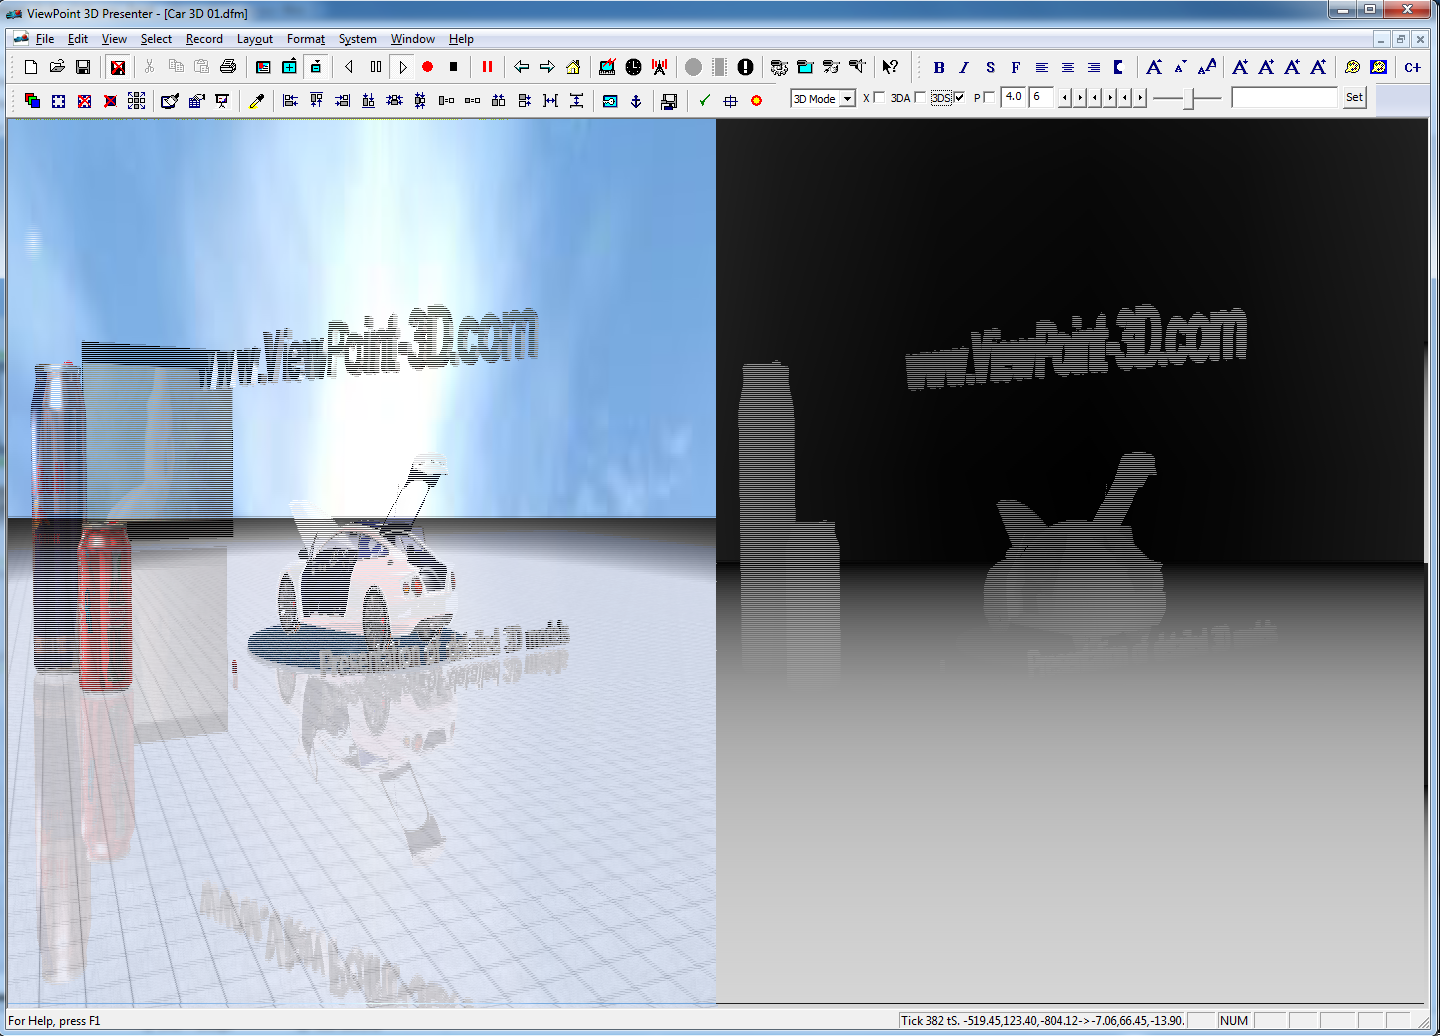Click the empty text field beside Set
1440x1036 pixels.
click(x=1284, y=97)
